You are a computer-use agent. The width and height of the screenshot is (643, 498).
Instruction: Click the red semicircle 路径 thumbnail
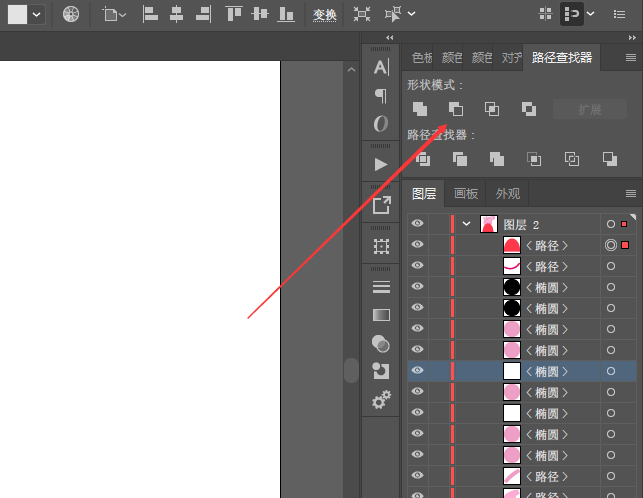pos(512,245)
